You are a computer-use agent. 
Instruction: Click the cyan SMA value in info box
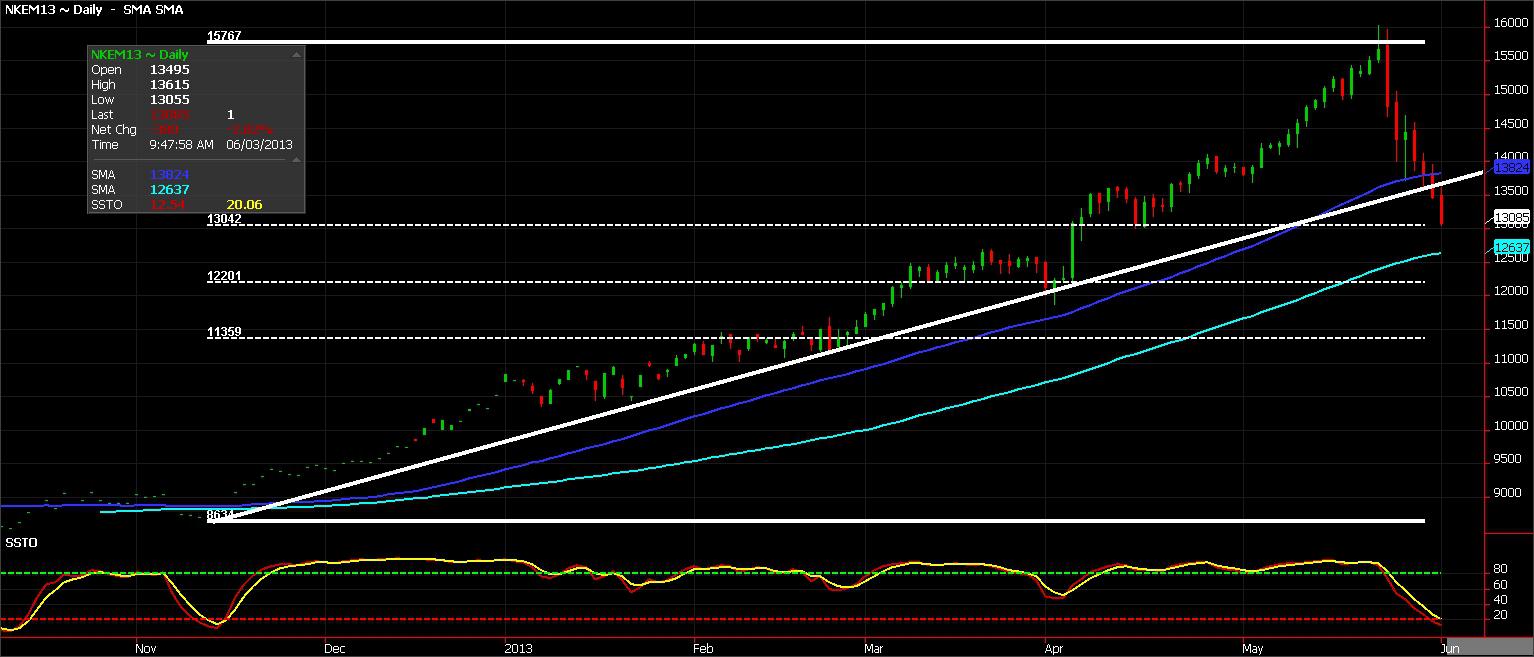[x=169, y=189]
